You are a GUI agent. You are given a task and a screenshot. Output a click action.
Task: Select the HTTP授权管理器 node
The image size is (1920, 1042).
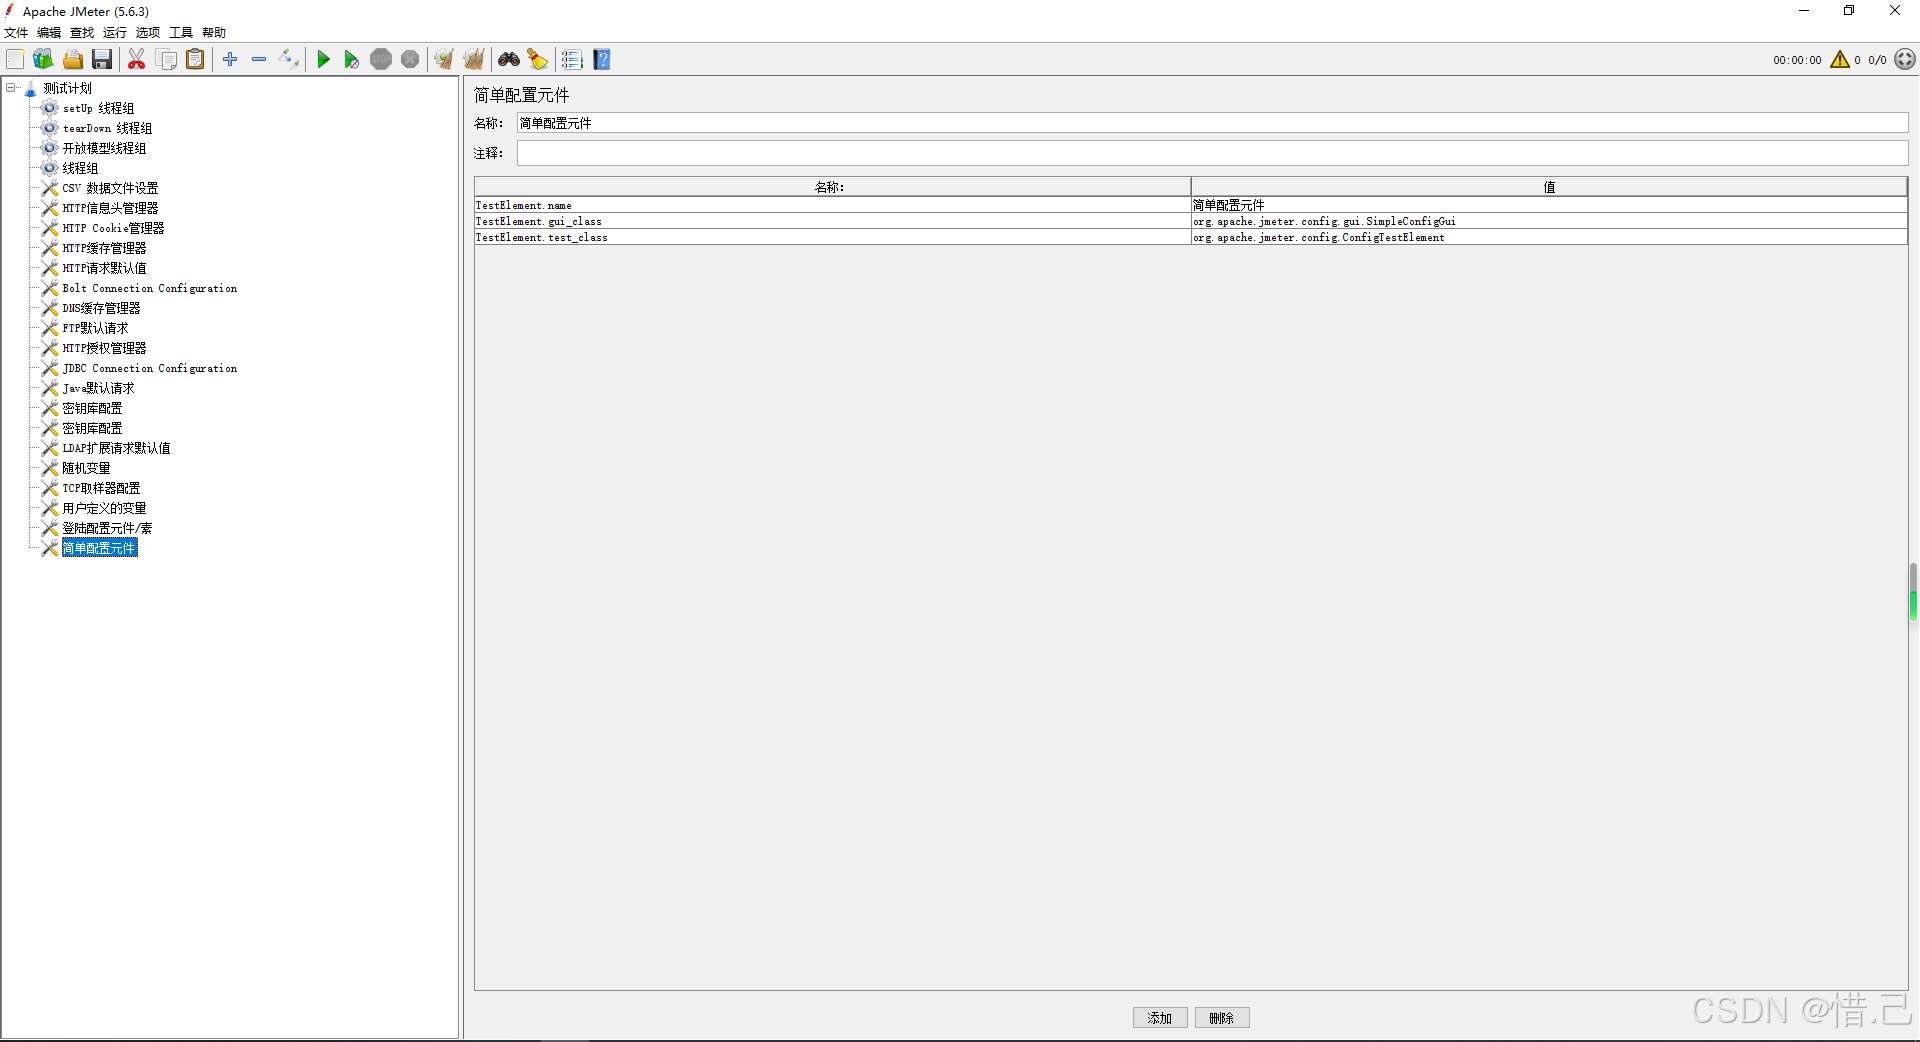104,348
